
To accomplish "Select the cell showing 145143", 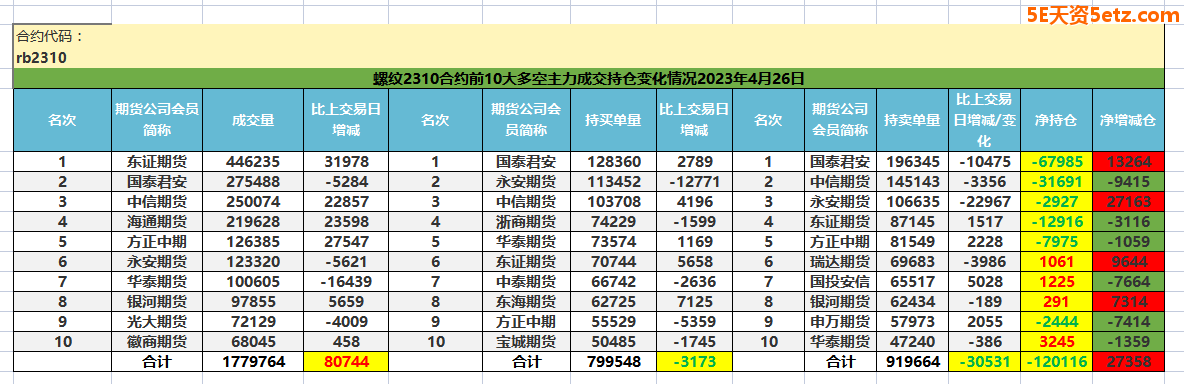I will pyautogui.click(x=912, y=181).
